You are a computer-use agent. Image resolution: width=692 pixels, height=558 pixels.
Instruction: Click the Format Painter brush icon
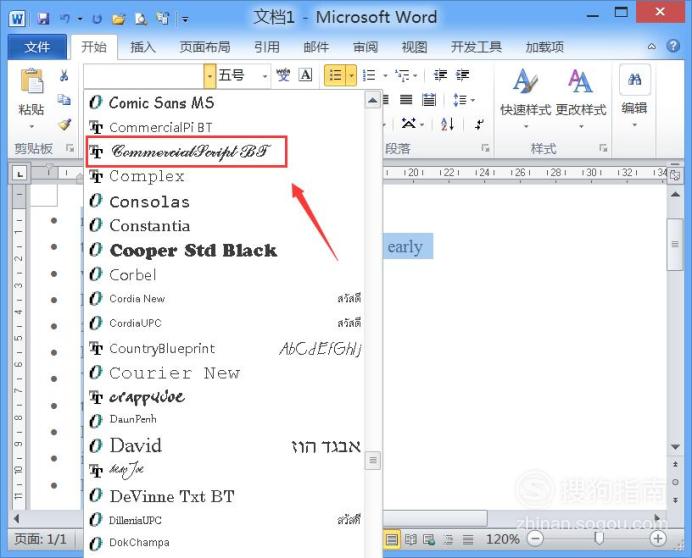pyautogui.click(x=64, y=124)
